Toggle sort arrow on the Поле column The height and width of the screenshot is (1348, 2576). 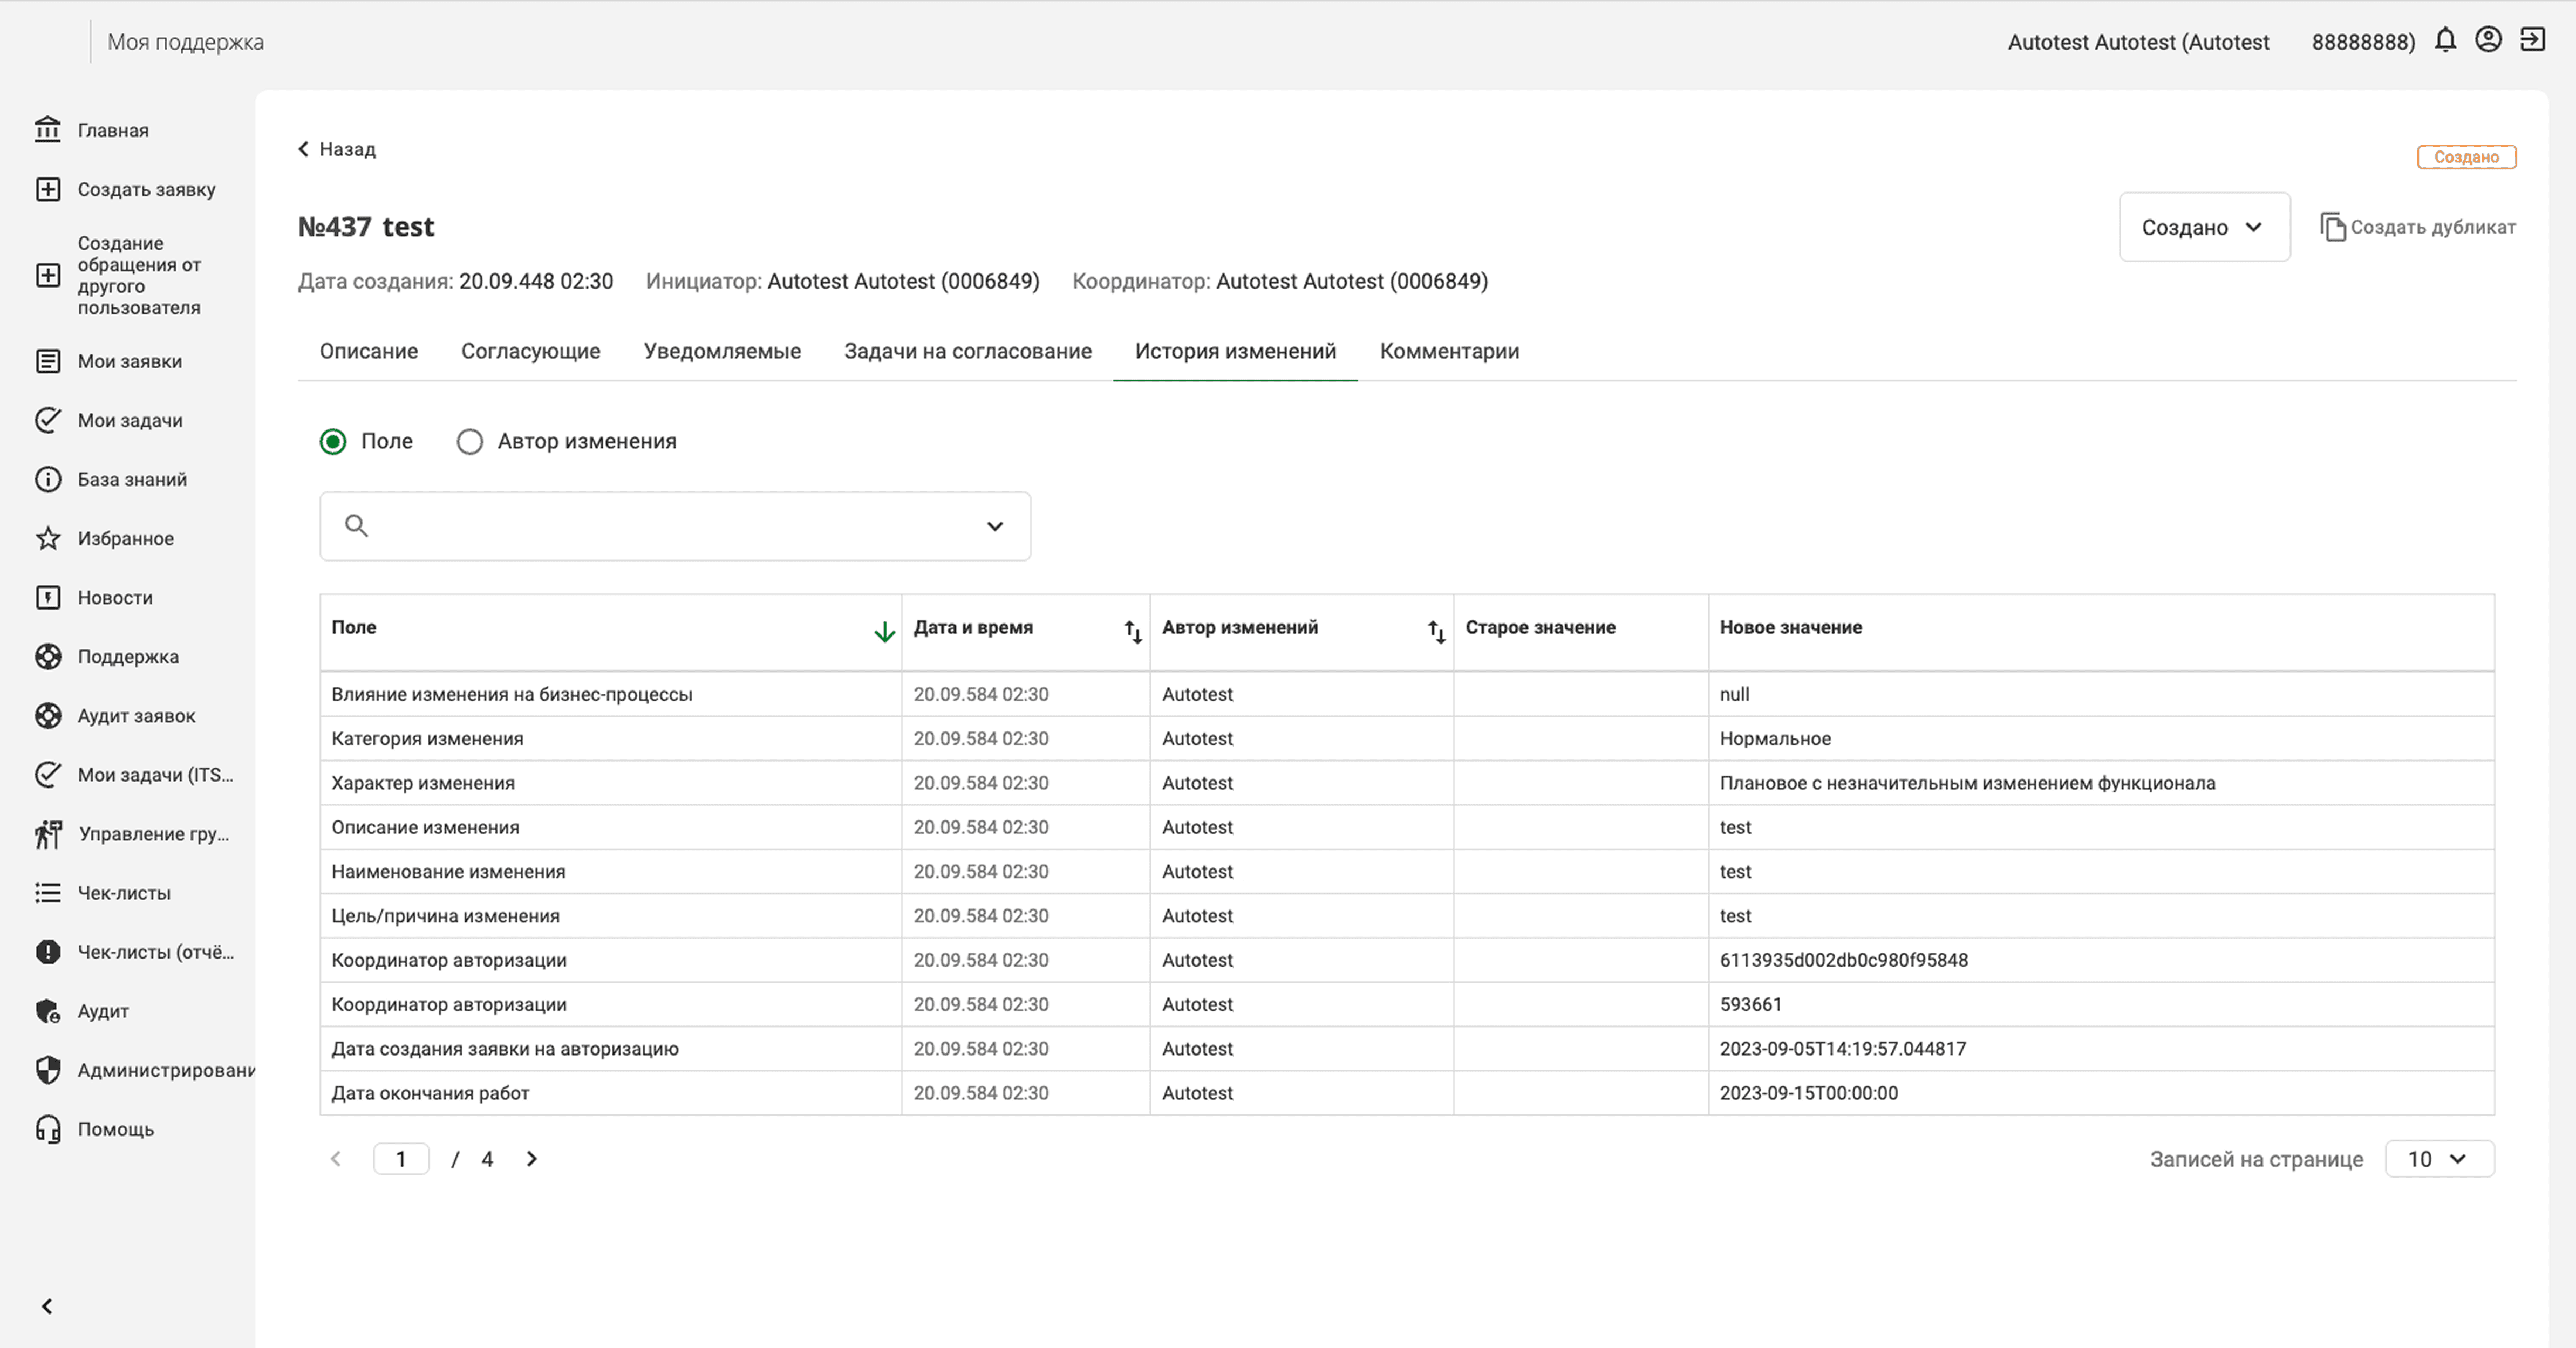(x=884, y=631)
